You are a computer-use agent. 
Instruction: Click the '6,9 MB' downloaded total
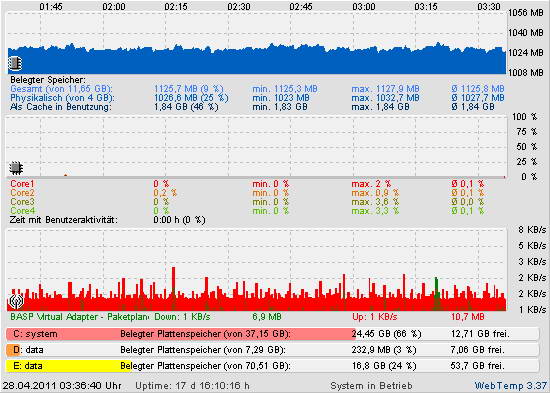(x=267, y=317)
